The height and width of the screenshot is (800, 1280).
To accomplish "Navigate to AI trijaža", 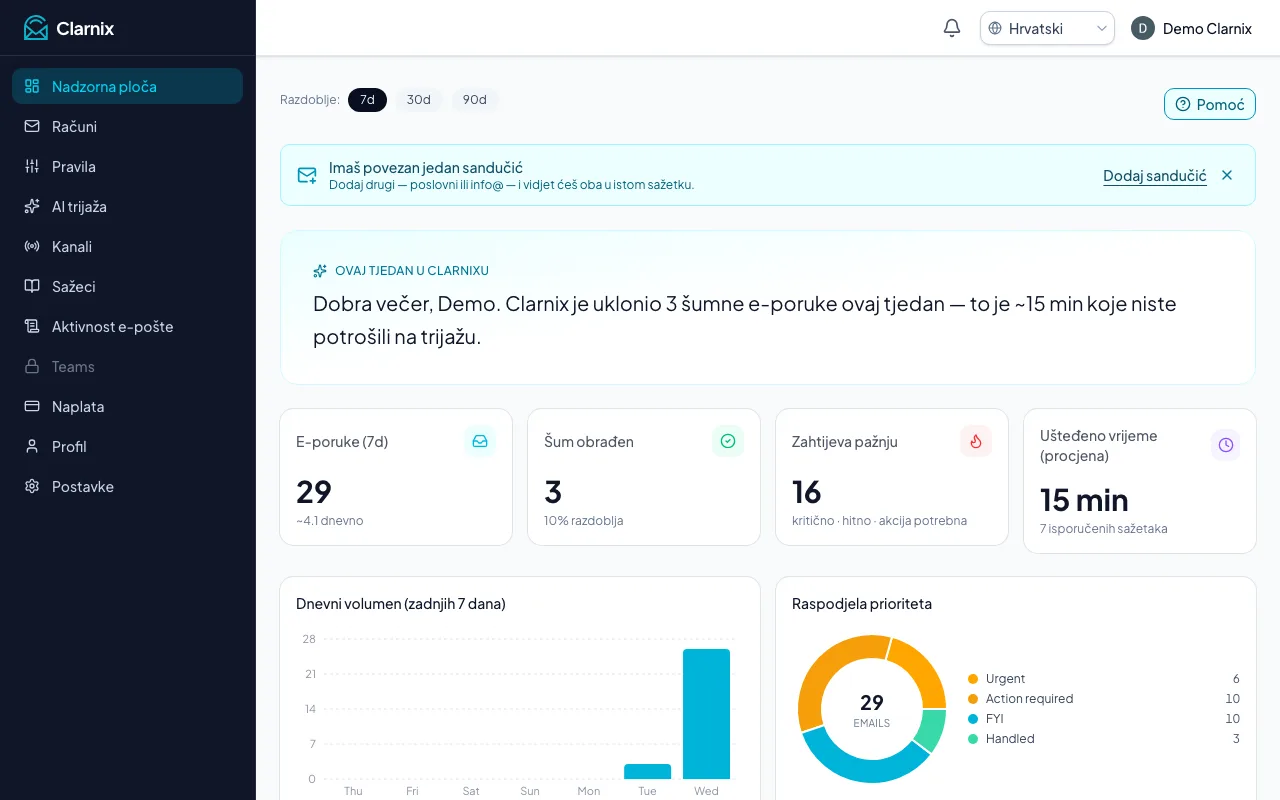I will pos(127,206).
